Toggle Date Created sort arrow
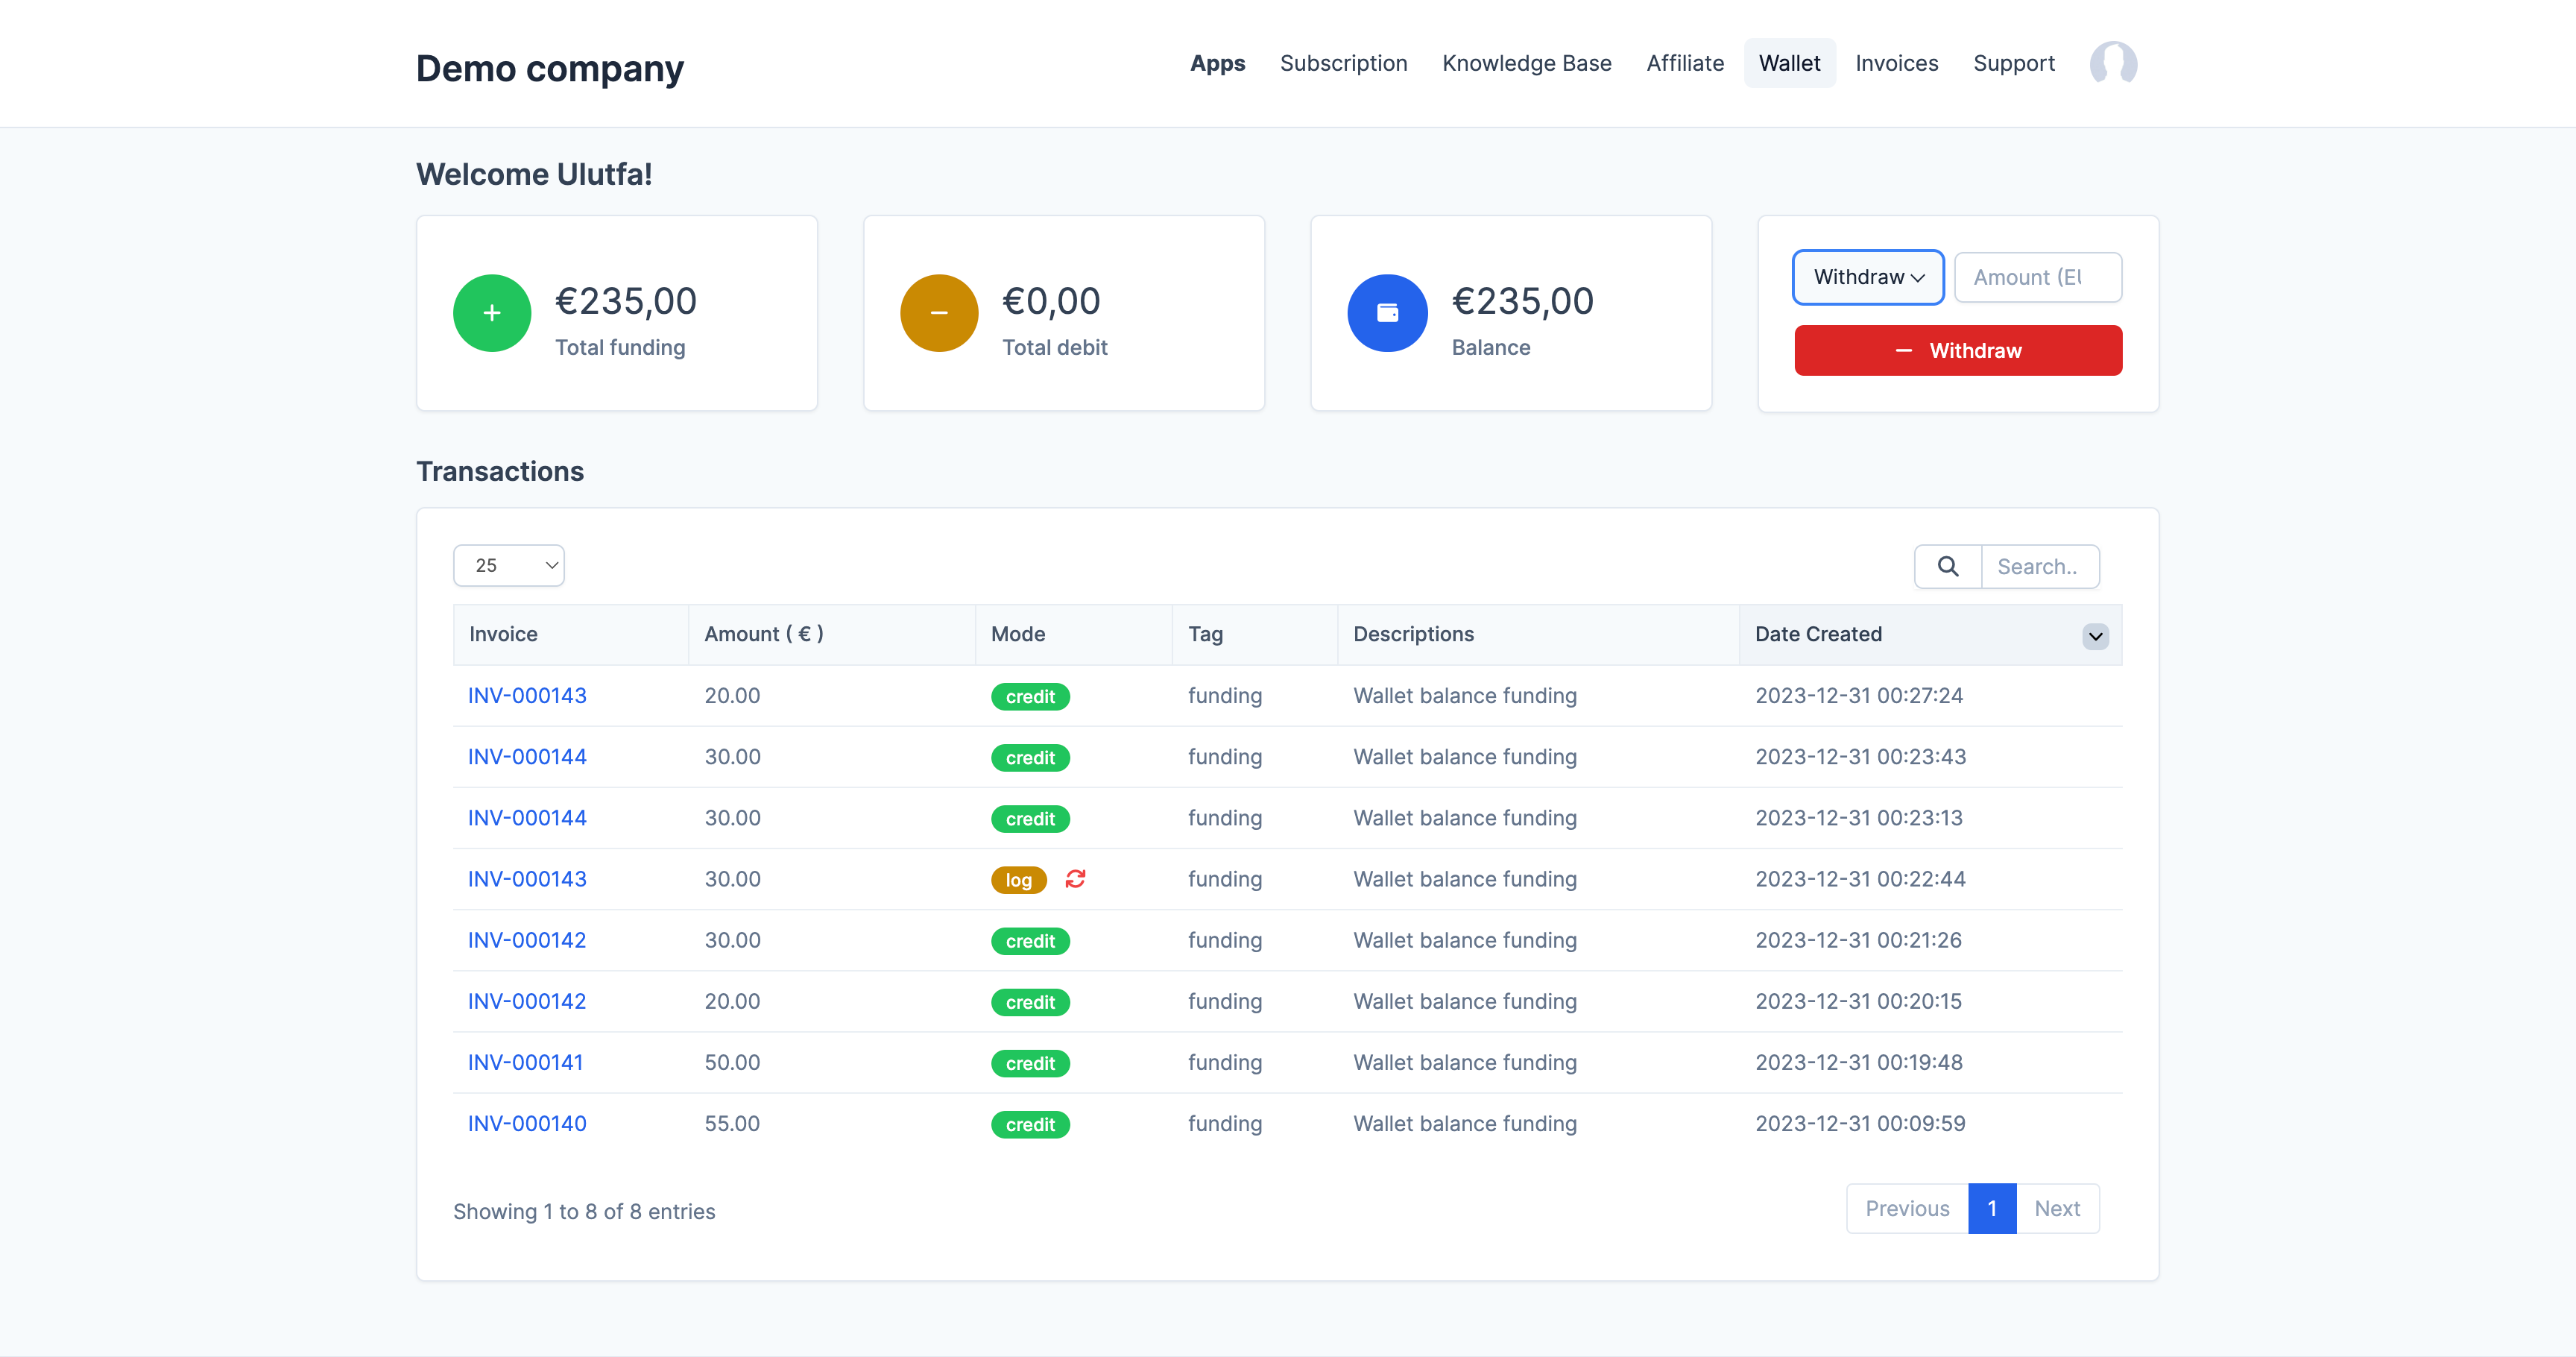This screenshot has width=2576, height=1357. pyautogui.click(x=2095, y=636)
